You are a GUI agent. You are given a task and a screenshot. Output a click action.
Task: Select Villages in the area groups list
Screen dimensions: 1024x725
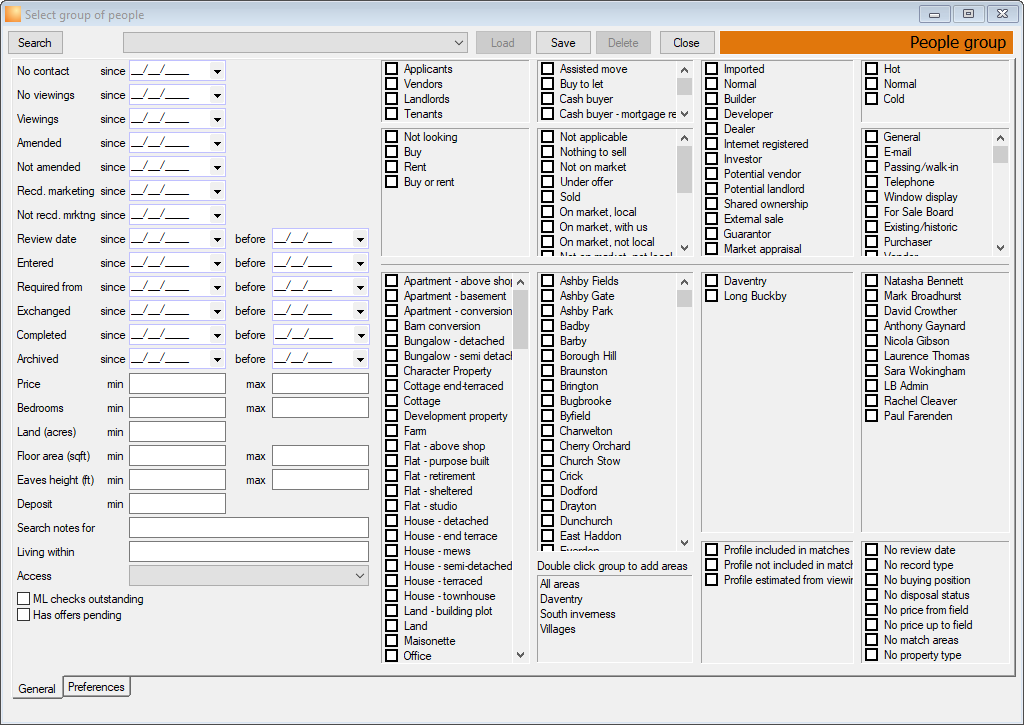tap(558, 629)
